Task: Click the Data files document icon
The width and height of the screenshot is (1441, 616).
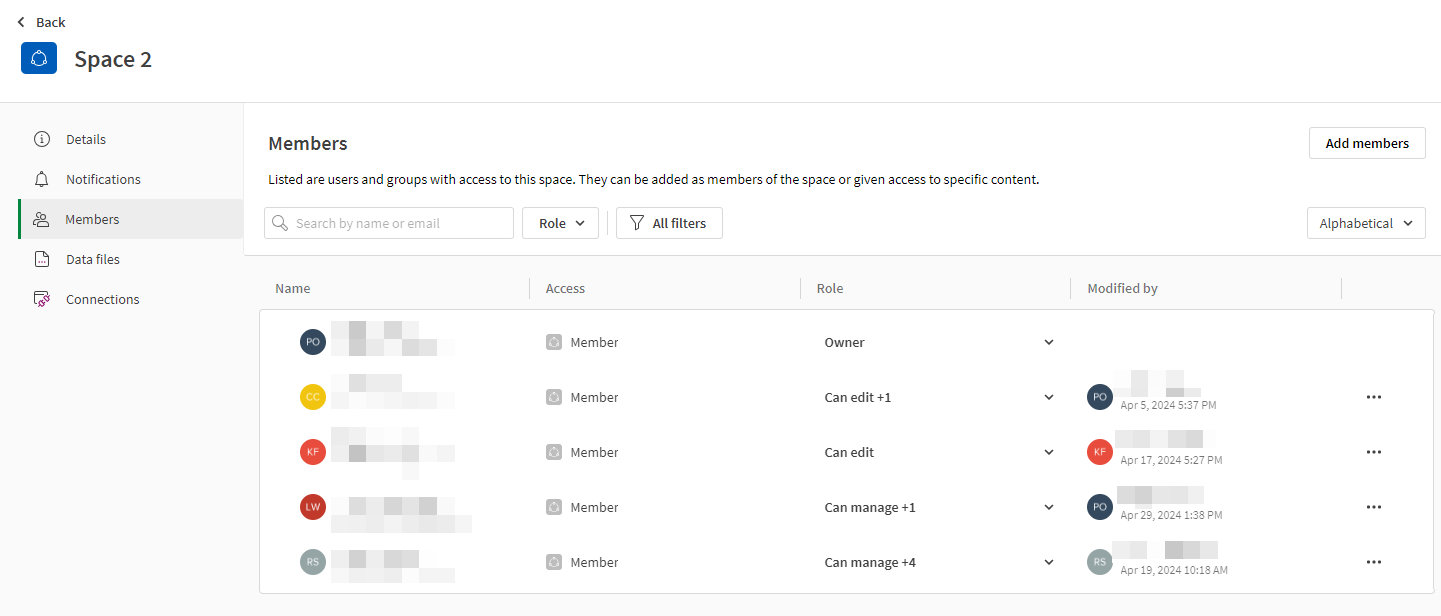Action: point(42,259)
